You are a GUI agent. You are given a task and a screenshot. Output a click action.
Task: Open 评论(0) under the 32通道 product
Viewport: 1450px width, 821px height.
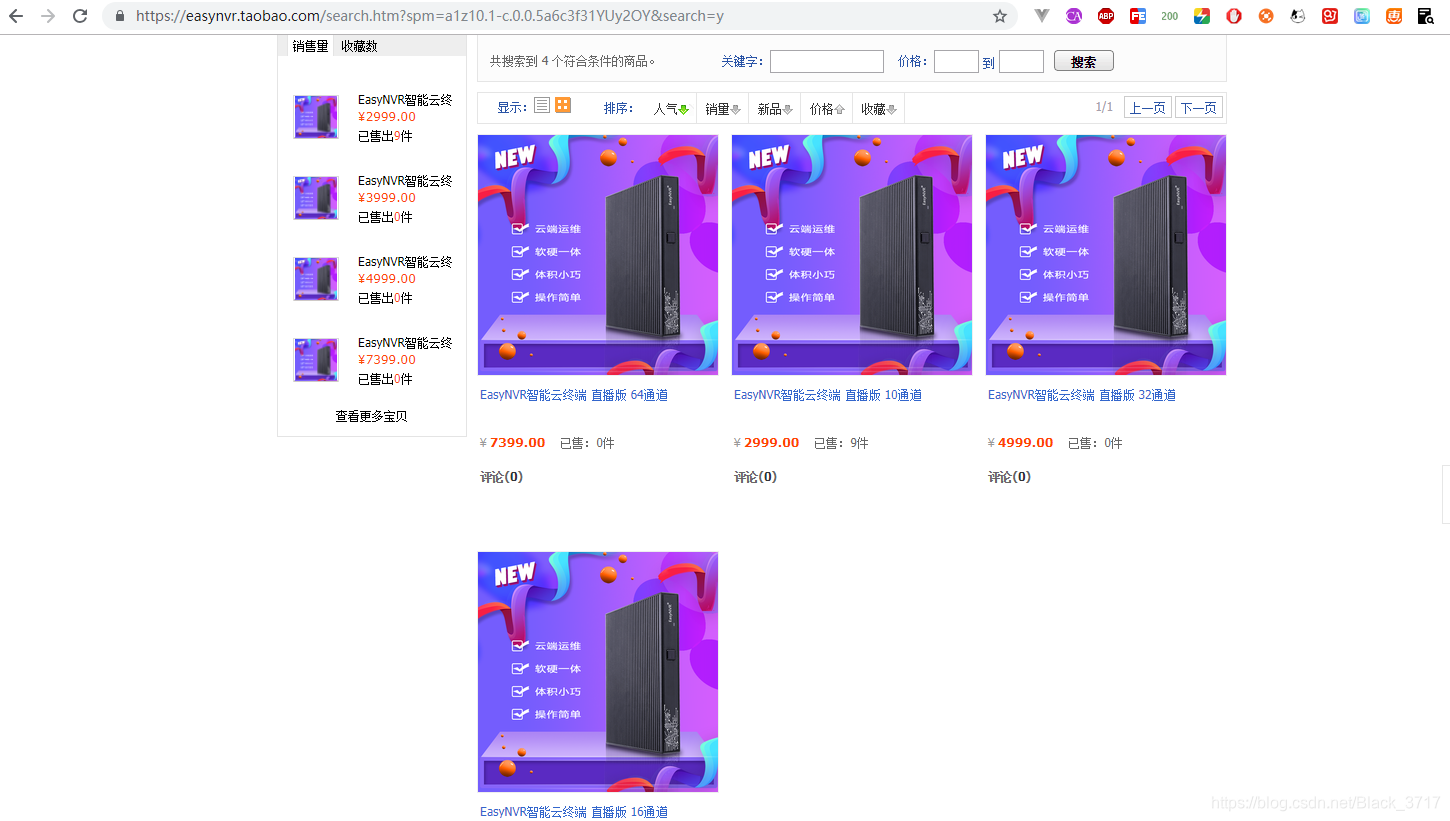pos(1009,477)
